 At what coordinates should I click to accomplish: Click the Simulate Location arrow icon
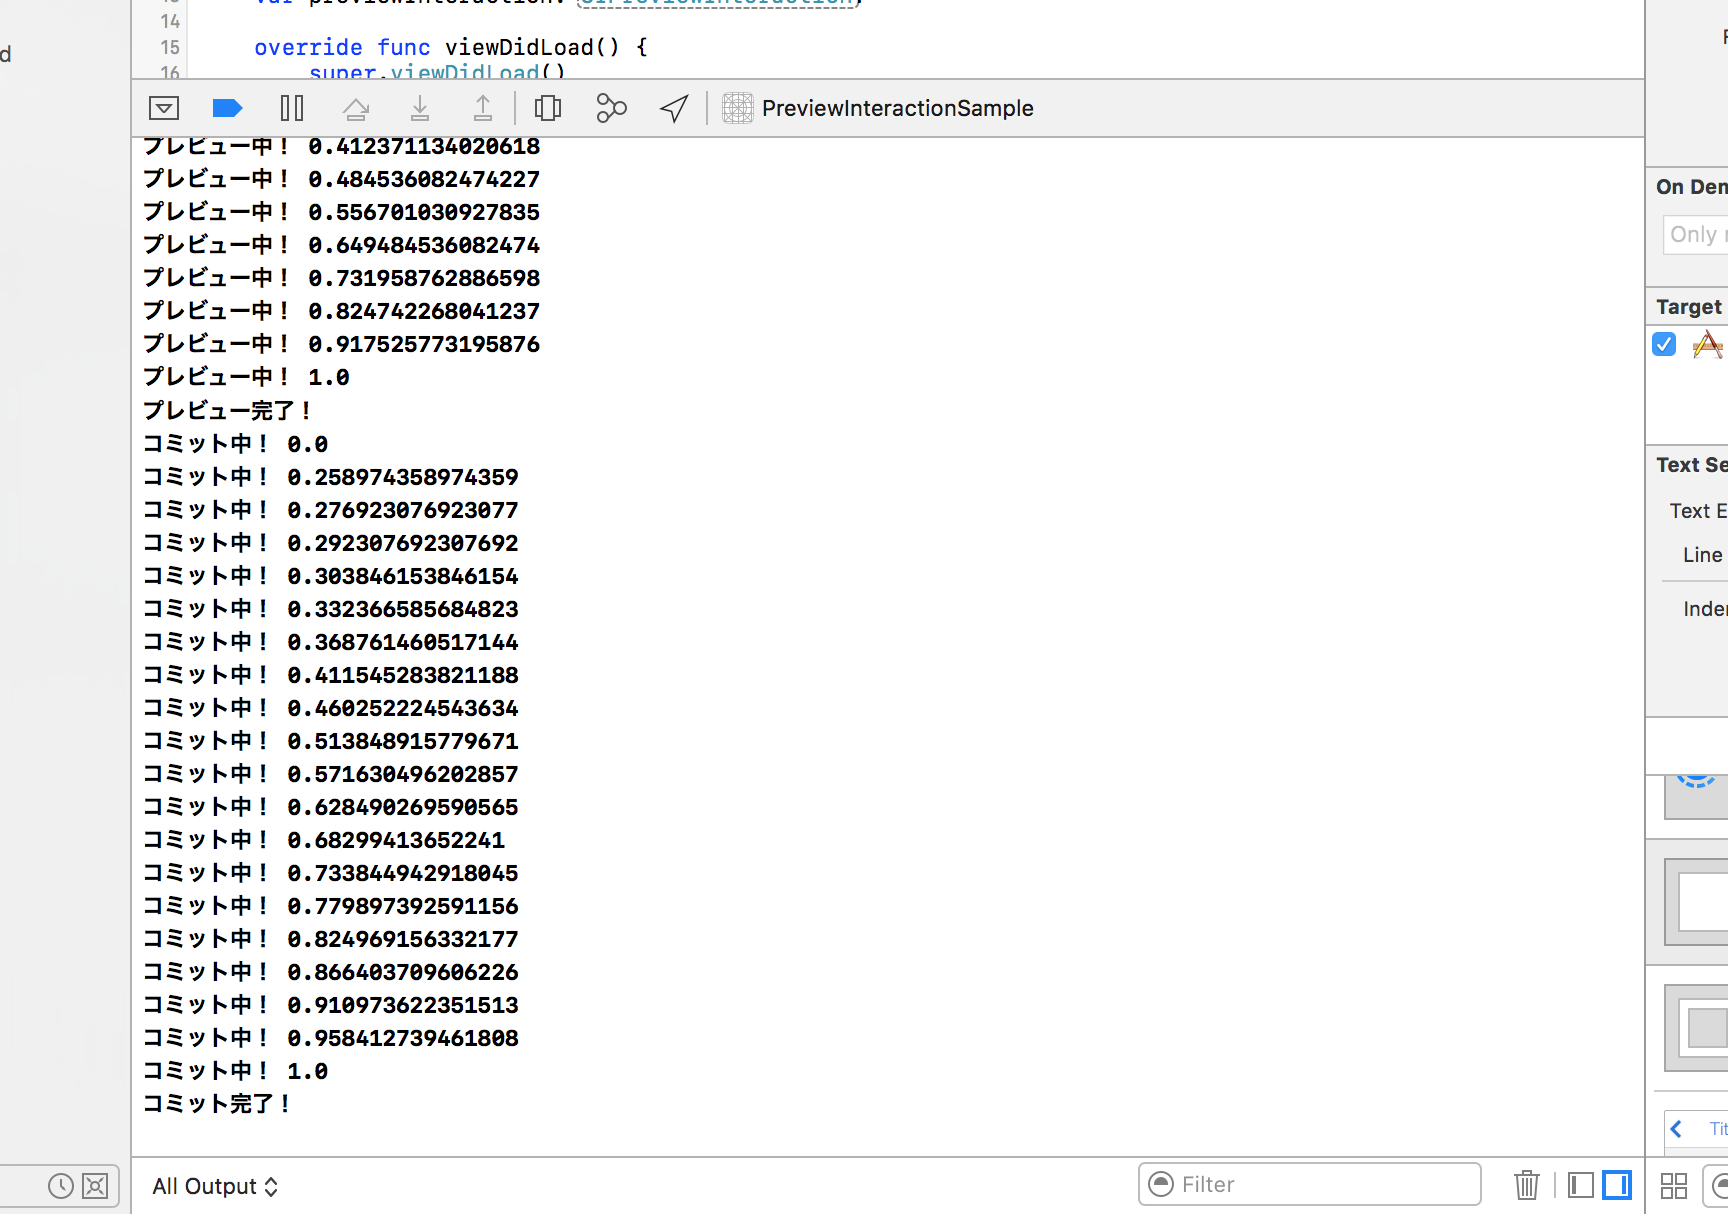[674, 108]
